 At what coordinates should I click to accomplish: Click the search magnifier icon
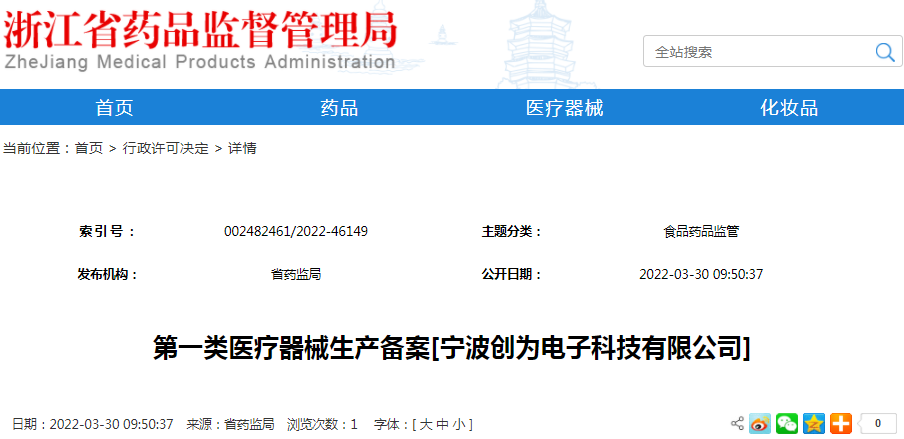click(x=884, y=52)
